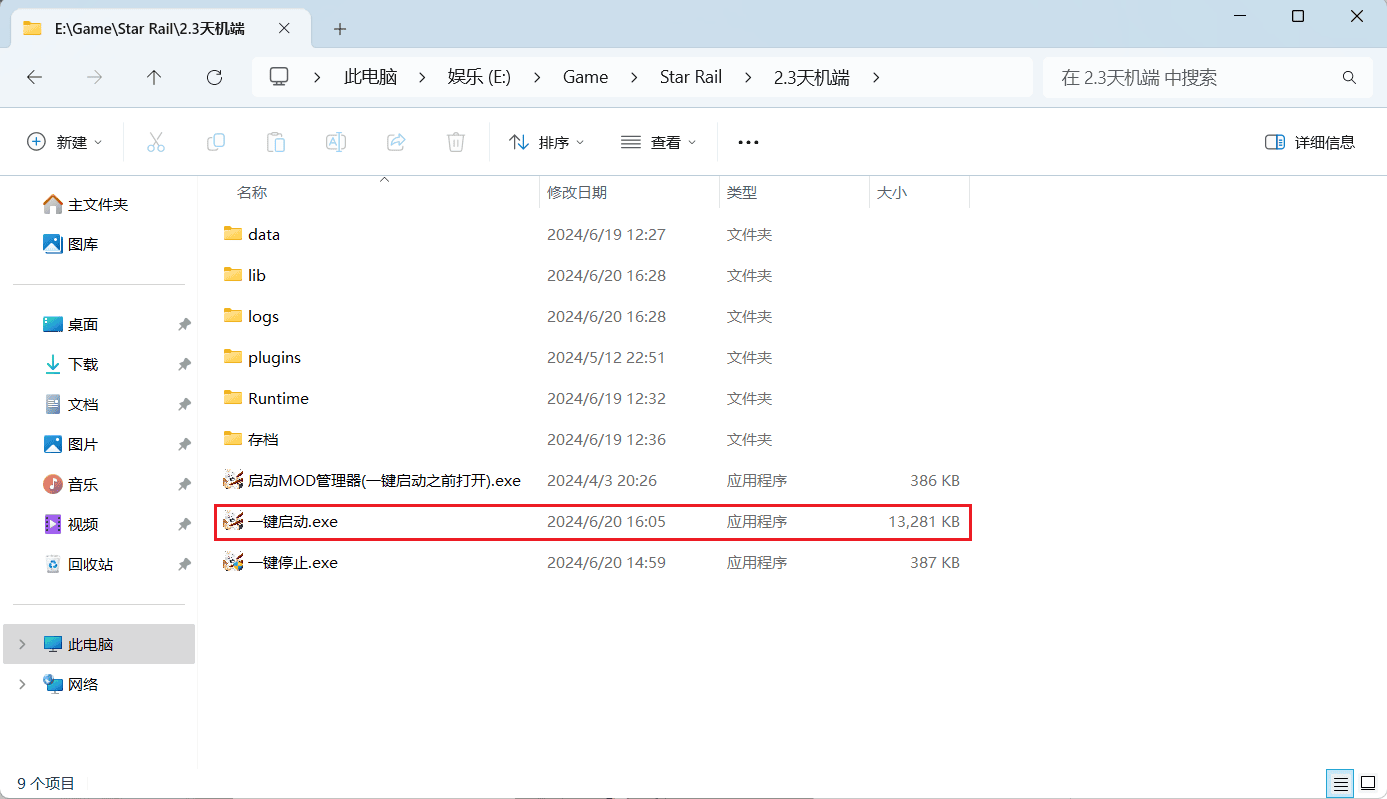This screenshot has width=1387, height=799.
Task: Open the 查看 view dropdown
Action: [x=658, y=142]
